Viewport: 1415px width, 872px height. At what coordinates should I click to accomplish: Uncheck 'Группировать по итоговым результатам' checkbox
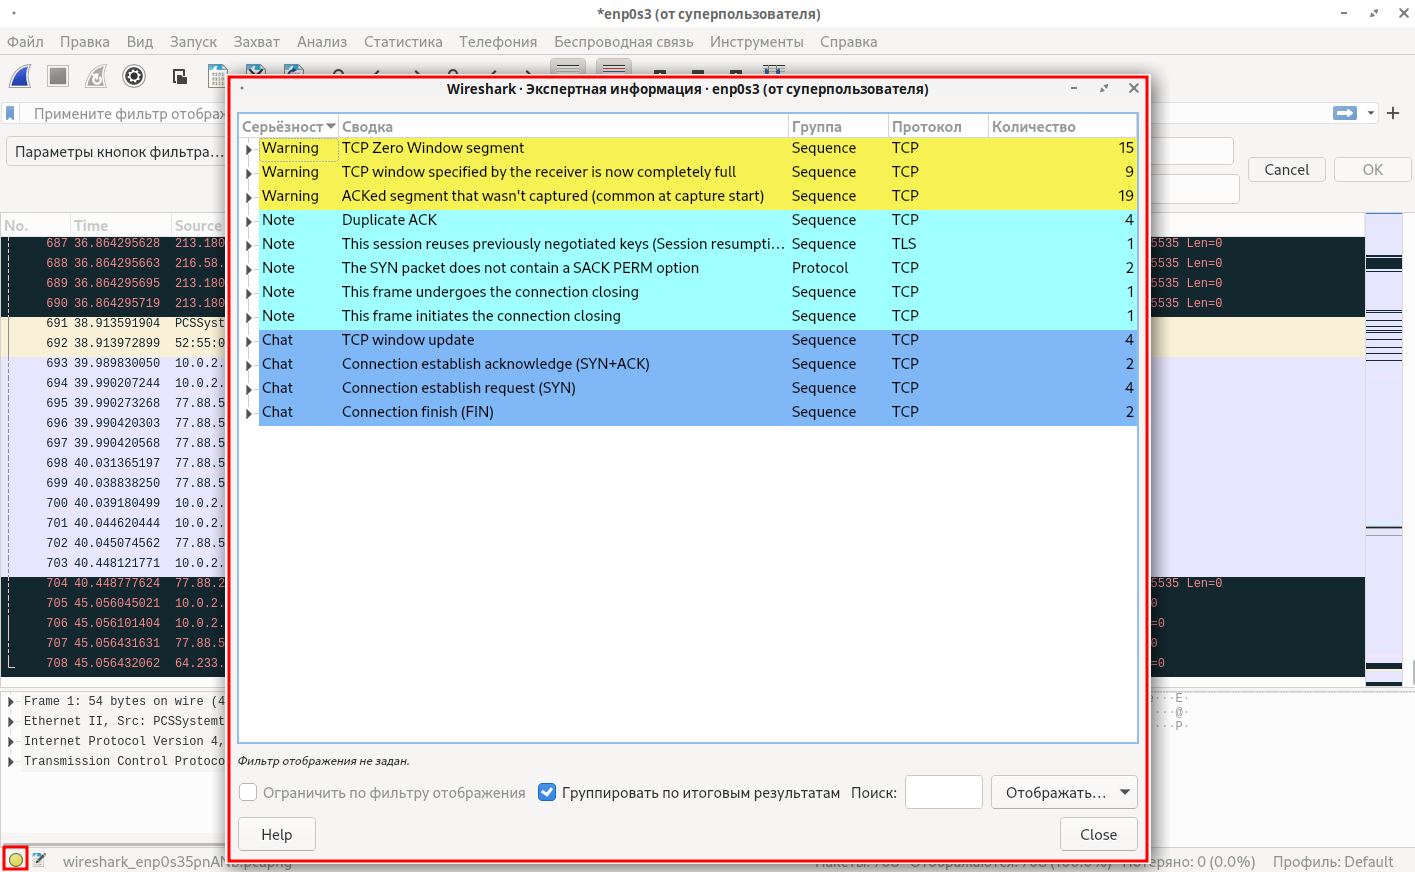point(547,793)
